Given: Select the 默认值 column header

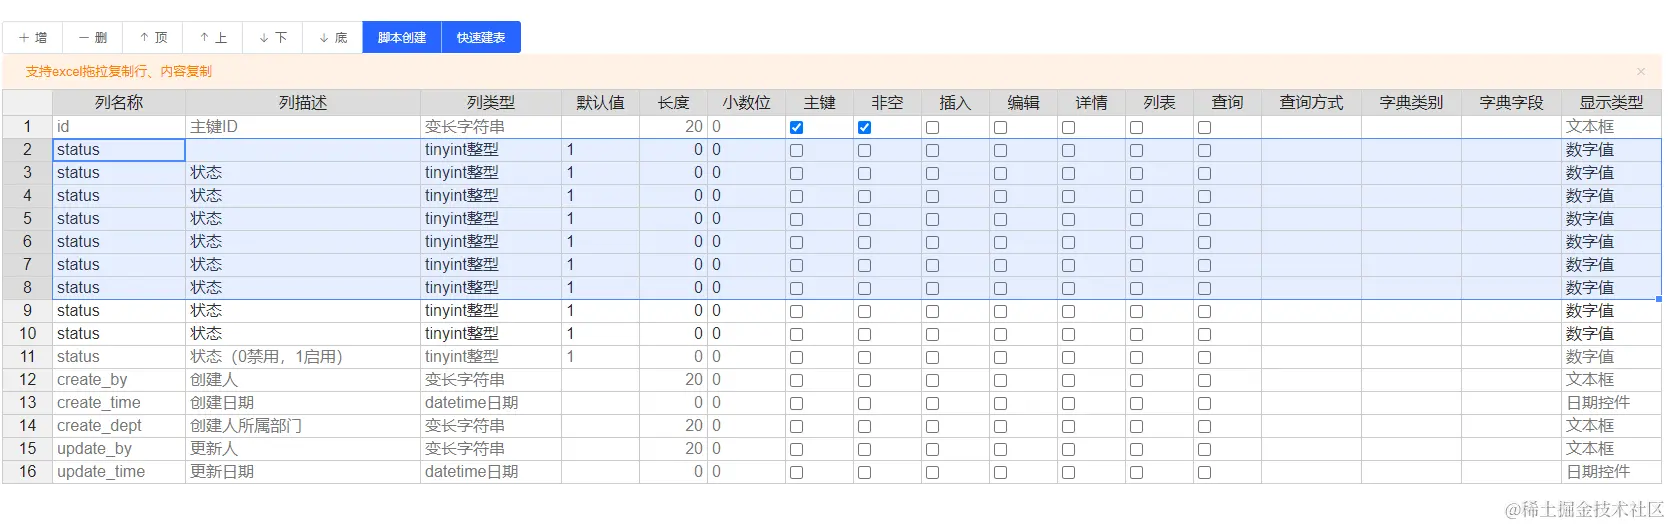Looking at the screenshot, I should [600, 103].
